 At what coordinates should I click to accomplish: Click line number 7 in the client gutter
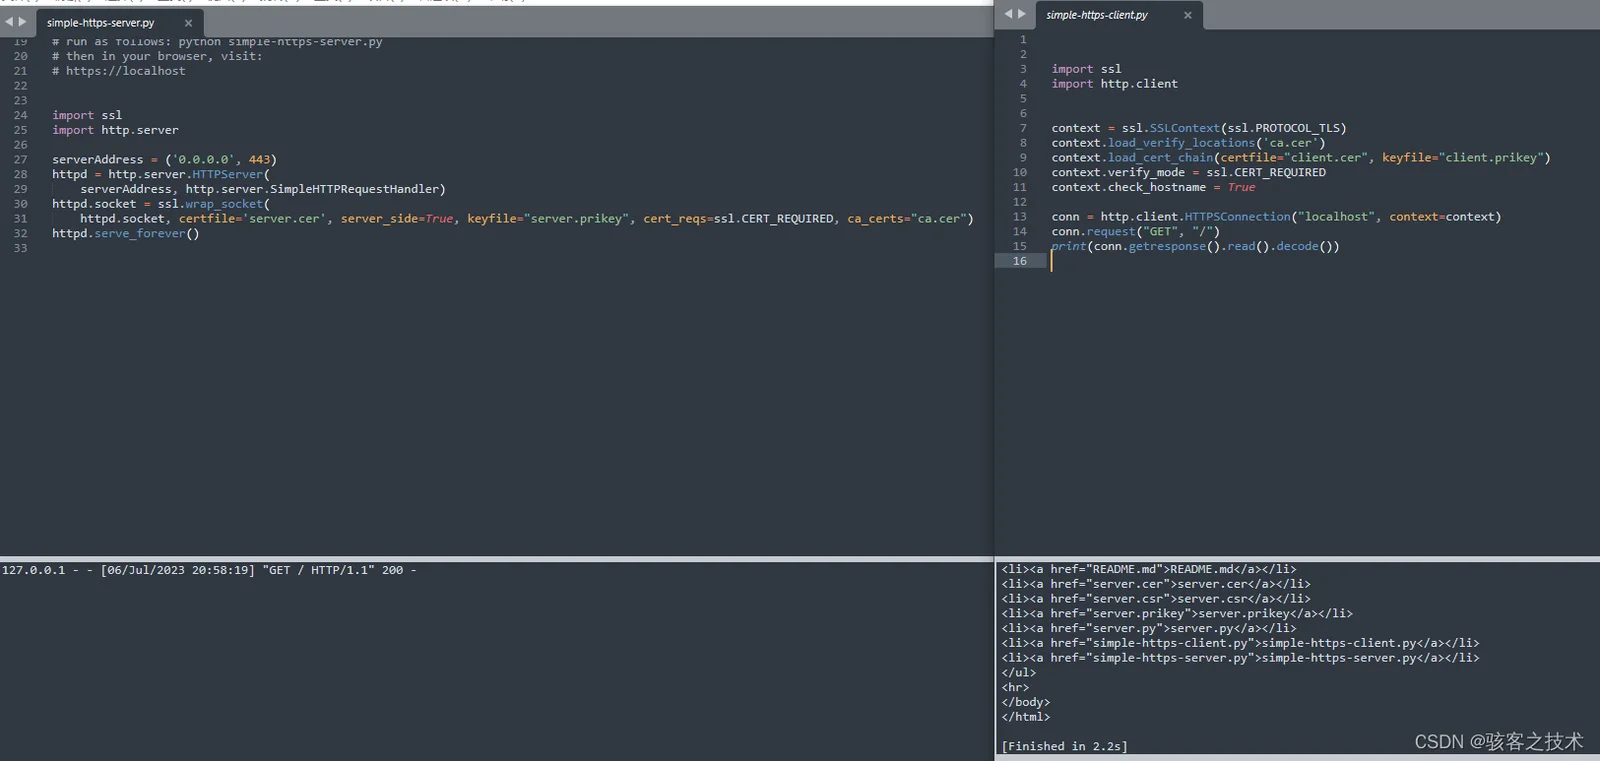click(x=1023, y=128)
